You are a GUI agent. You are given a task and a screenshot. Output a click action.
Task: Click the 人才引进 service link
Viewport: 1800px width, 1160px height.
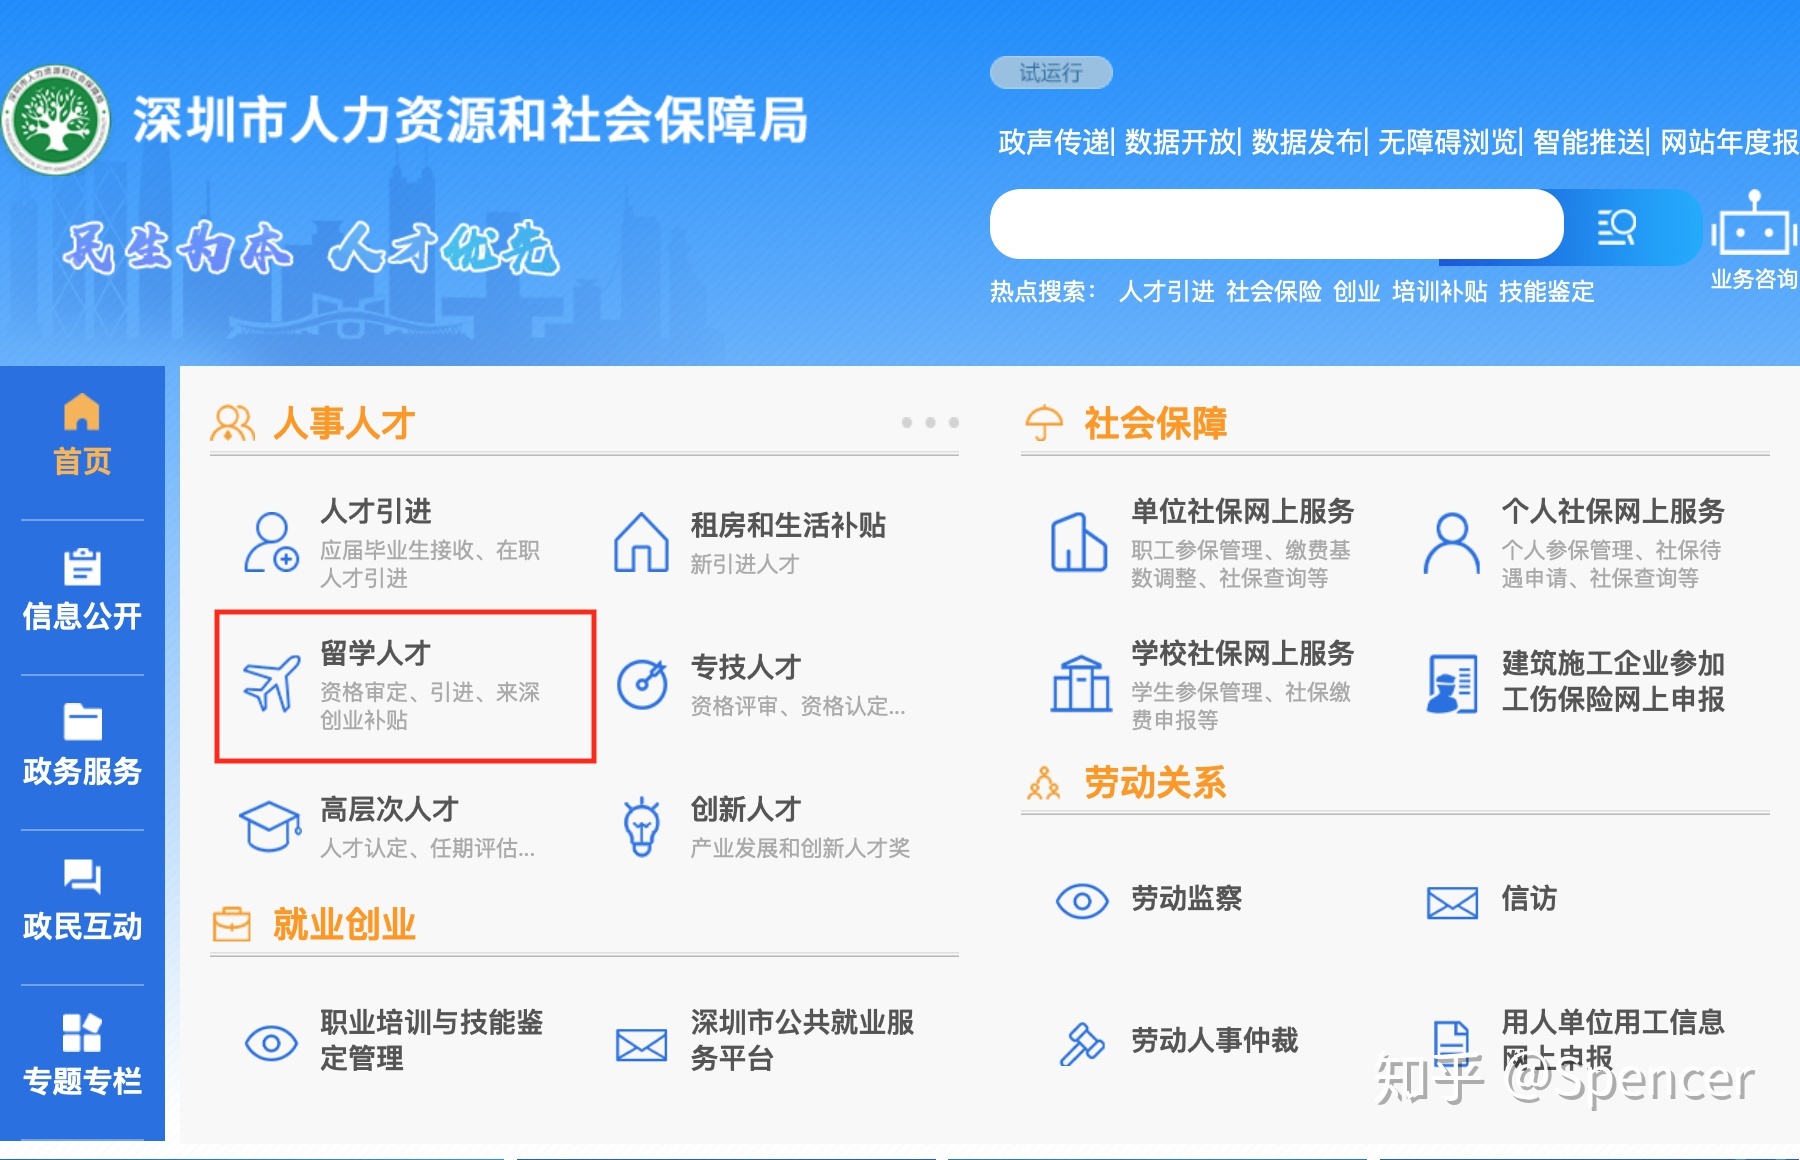click(375, 511)
